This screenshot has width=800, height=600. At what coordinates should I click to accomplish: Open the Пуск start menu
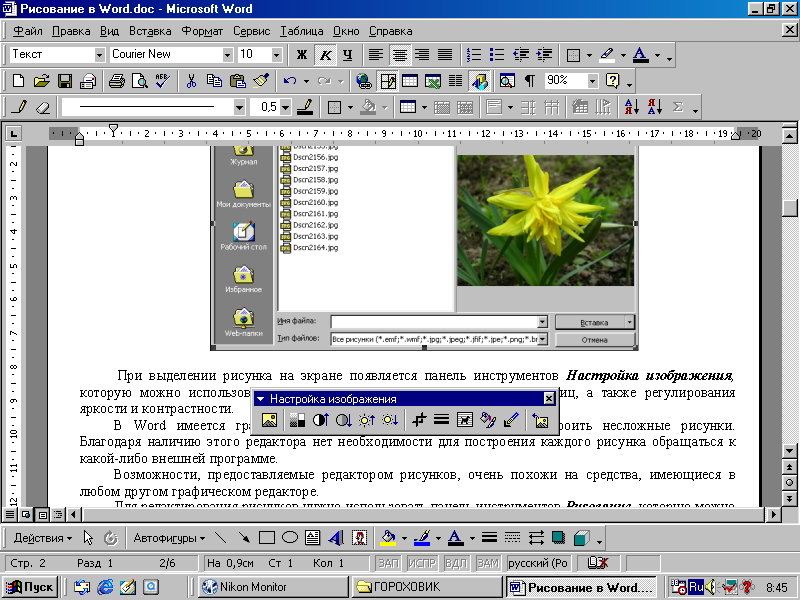[x=30, y=587]
